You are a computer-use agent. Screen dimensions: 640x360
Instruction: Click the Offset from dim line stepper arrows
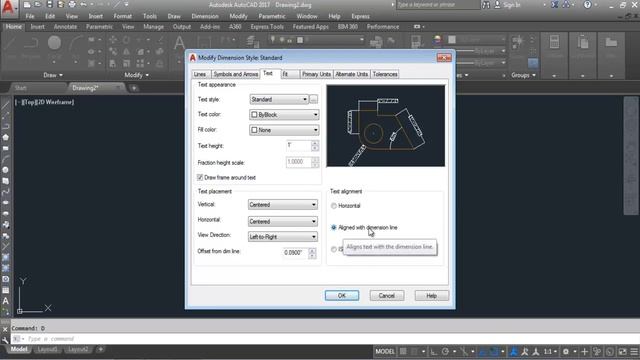[312, 253]
